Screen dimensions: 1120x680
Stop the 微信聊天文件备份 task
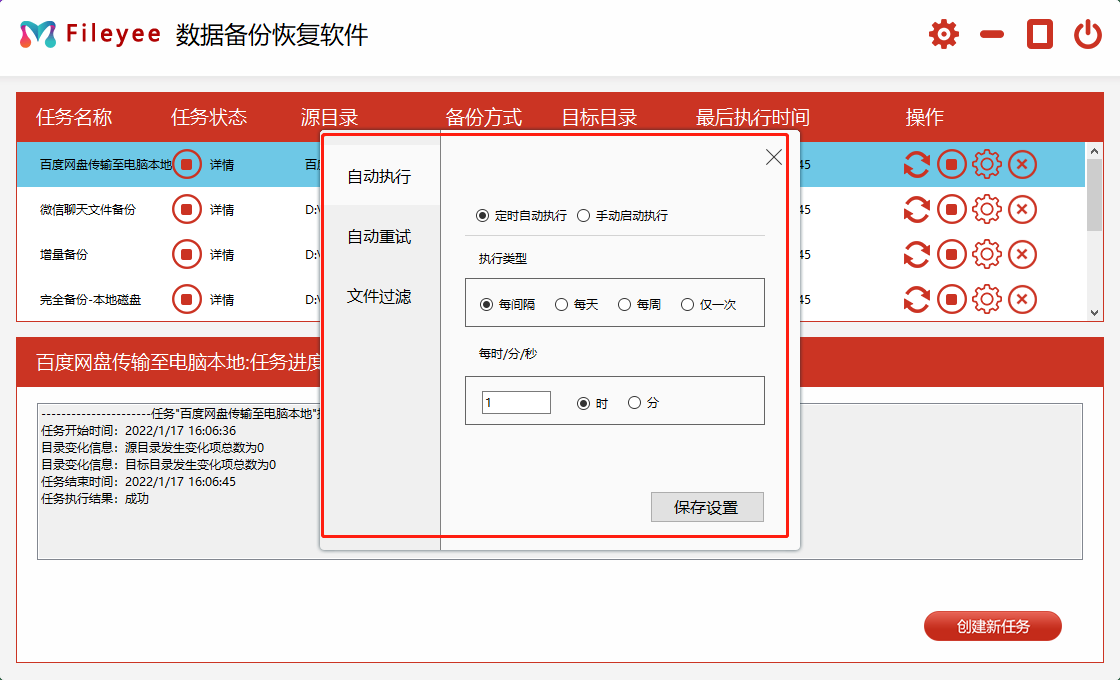[951, 209]
